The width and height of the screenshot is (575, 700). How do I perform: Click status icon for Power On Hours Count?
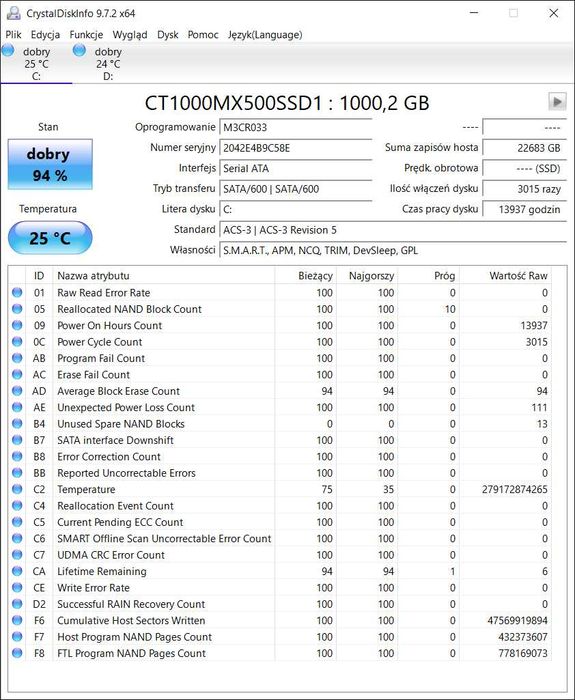coord(17,325)
